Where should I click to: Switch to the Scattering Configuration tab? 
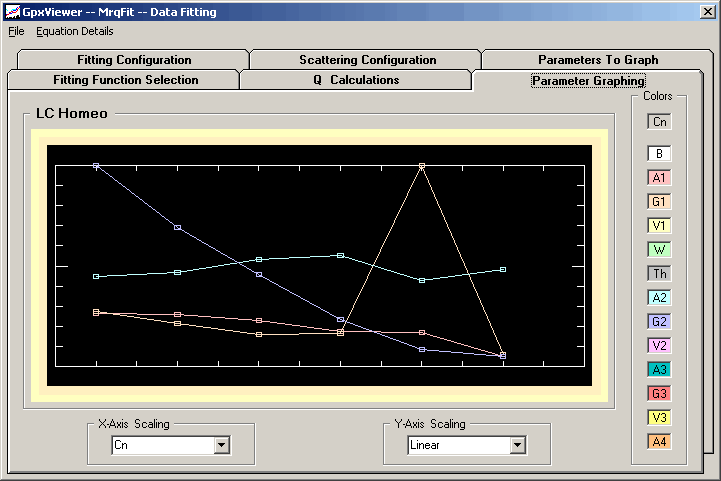(x=367, y=60)
